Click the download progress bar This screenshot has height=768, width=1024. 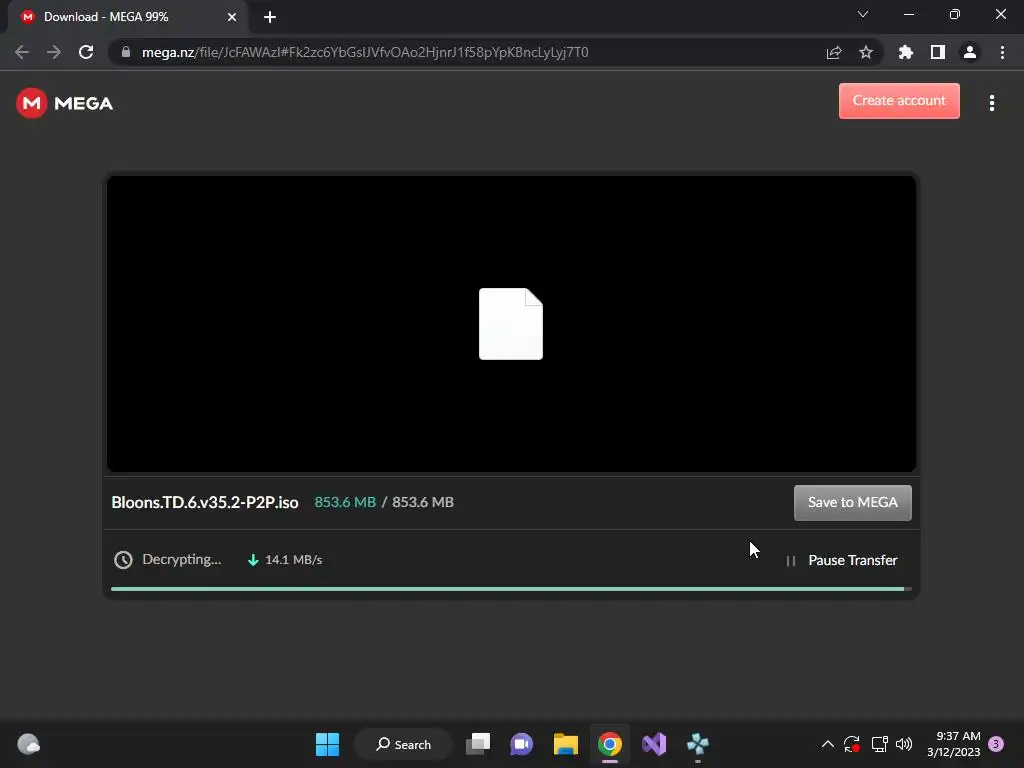coord(511,589)
